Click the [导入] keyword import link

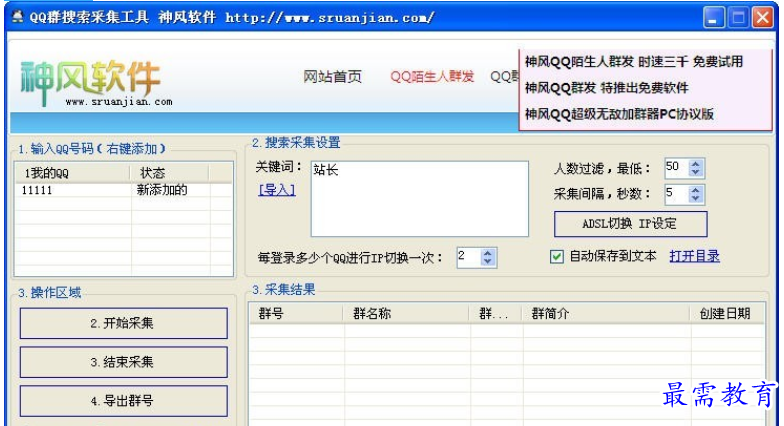pos(276,190)
